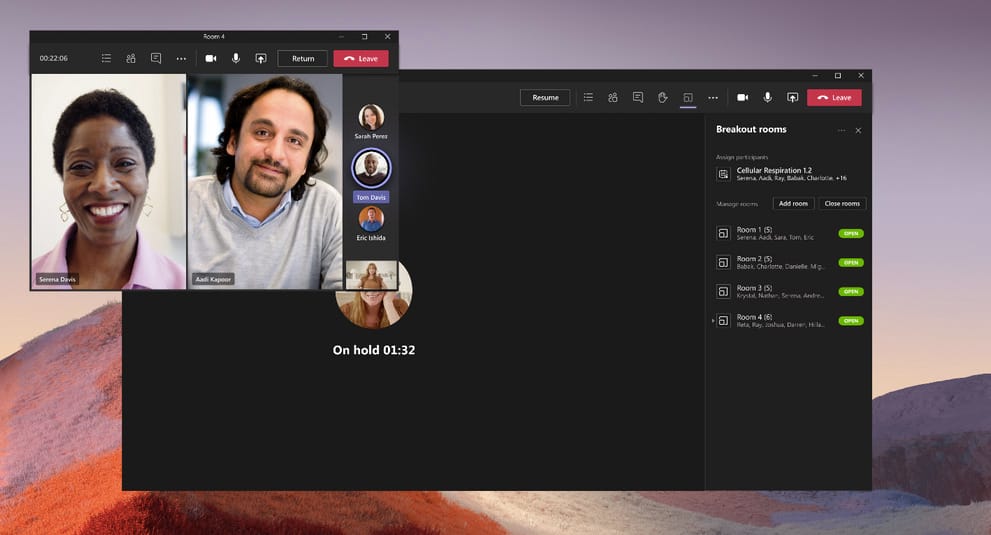Click Close rooms button
This screenshot has height=535, width=991.
(x=842, y=204)
